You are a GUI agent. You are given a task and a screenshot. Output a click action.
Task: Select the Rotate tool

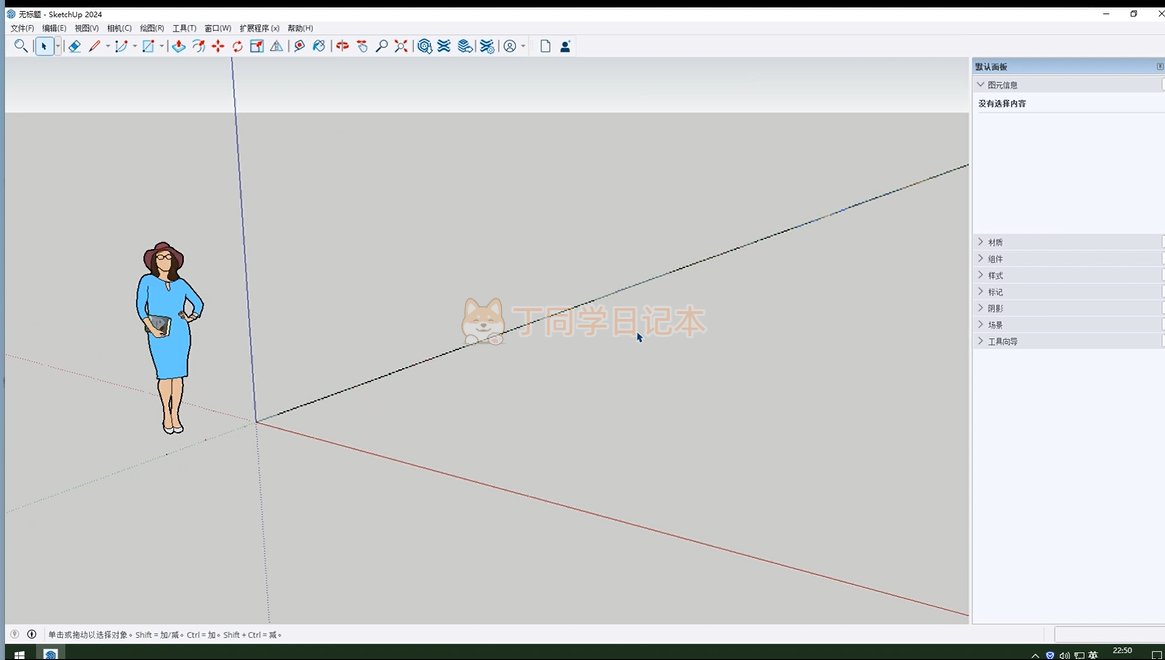coord(237,46)
